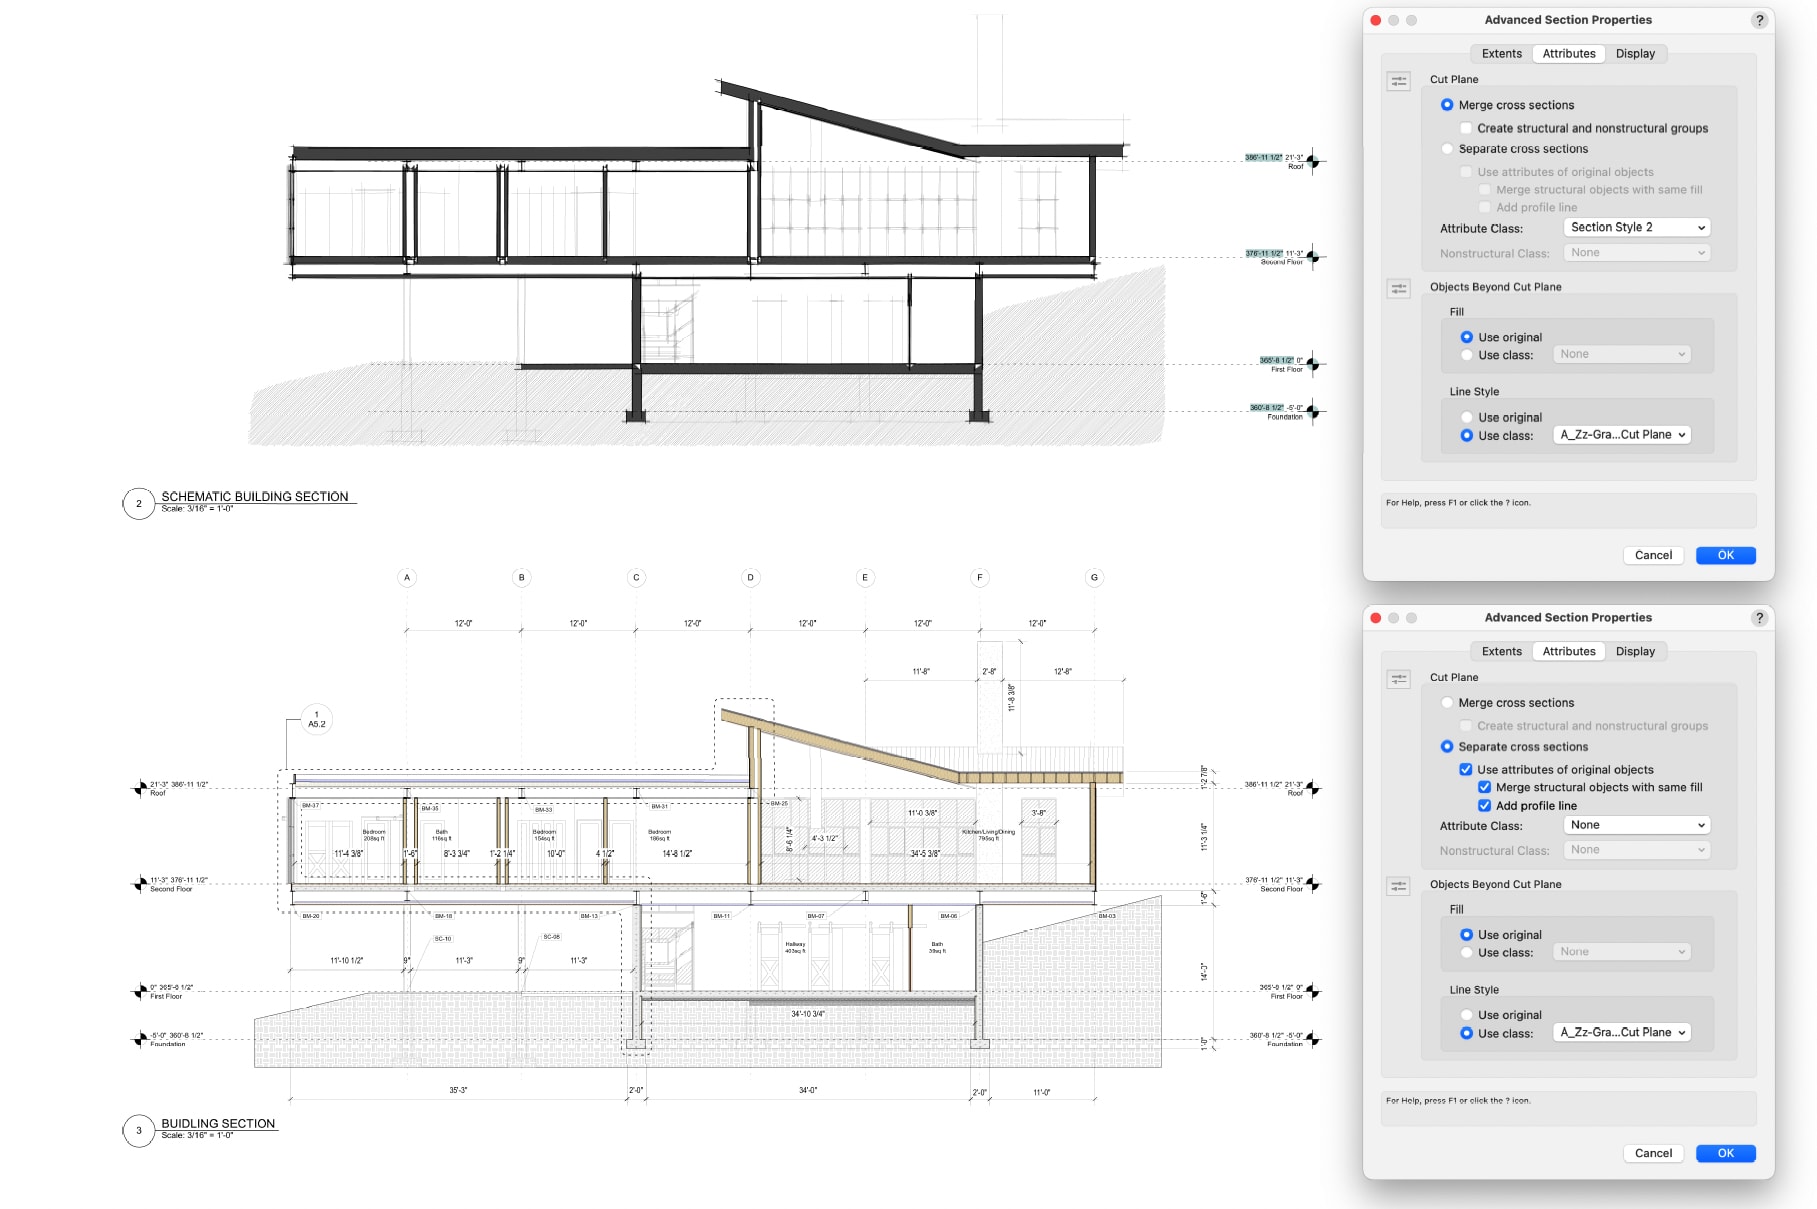Click the 35'-3" dimension below the lower section
Screen dimensions: 1817x1209
coord(458,1091)
